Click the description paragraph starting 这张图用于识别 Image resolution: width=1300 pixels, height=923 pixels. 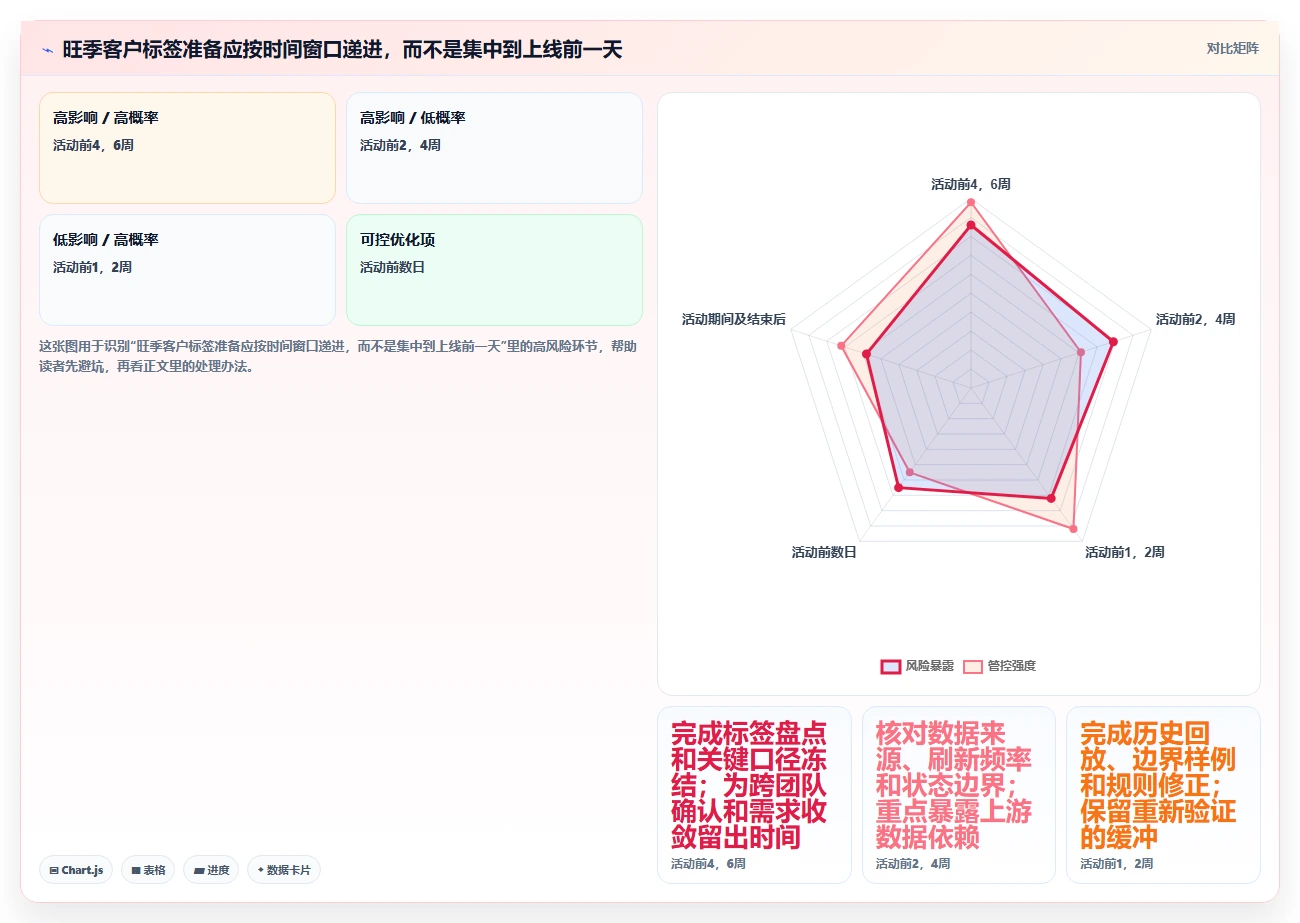pos(338,356)
